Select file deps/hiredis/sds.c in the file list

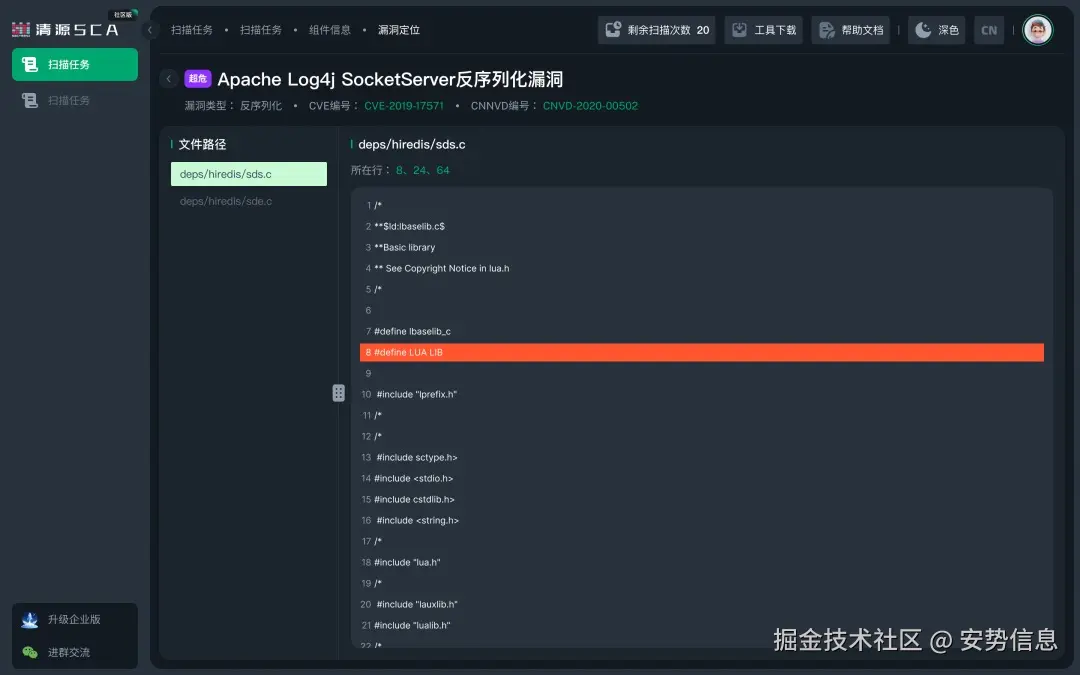click(x=249, y=174)
